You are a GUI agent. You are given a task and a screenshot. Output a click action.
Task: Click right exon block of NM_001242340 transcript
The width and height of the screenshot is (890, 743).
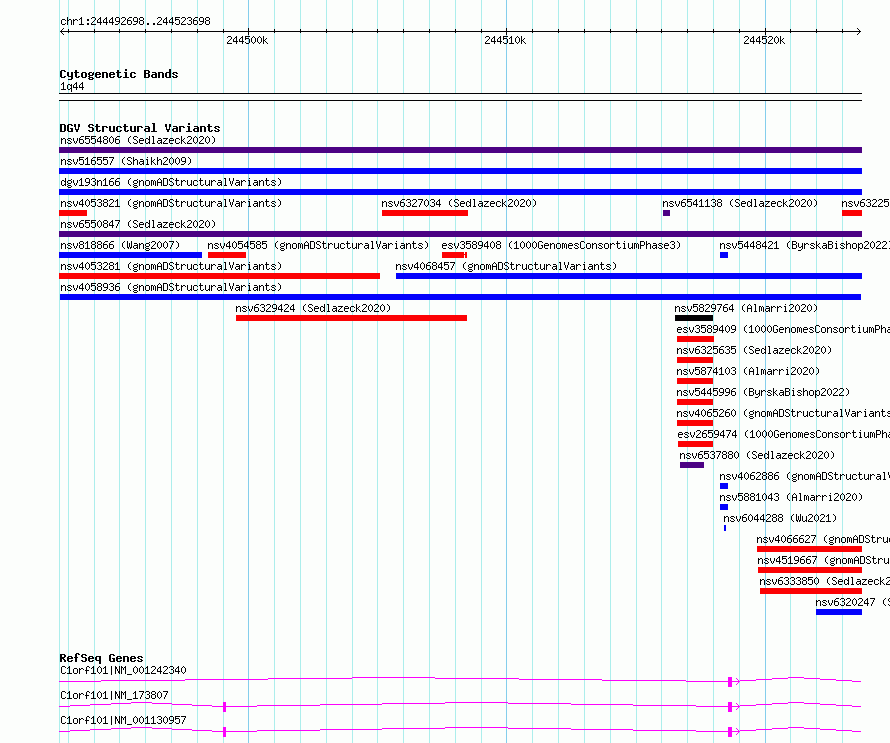click(730, 682)
